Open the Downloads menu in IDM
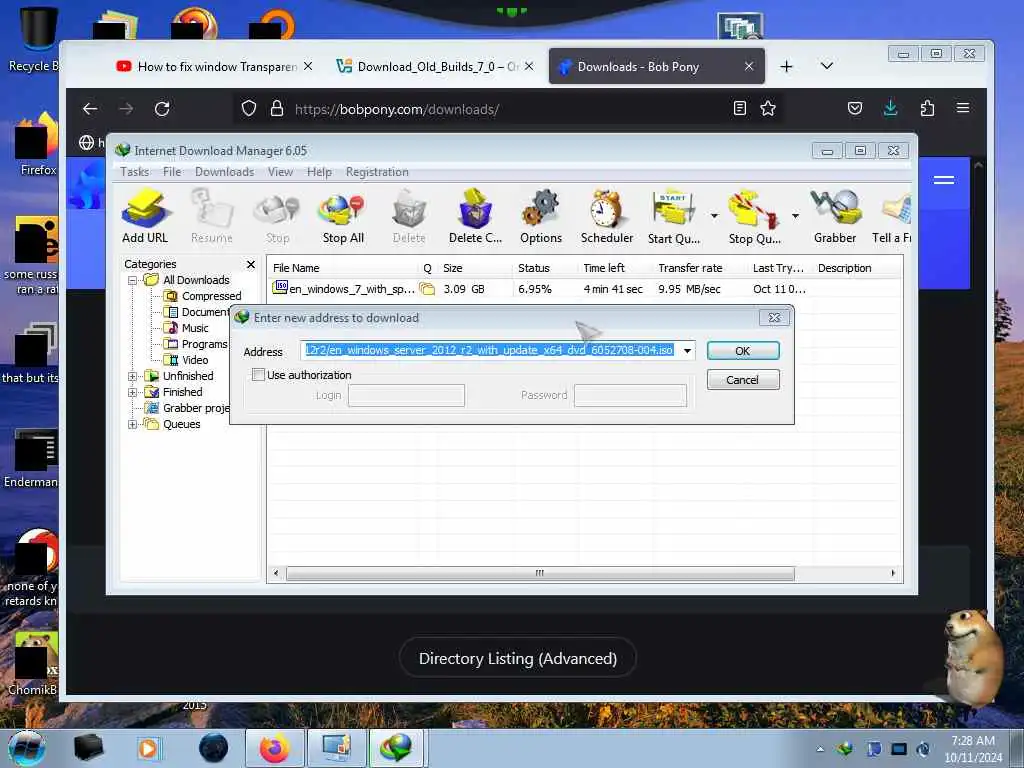This screenshot has width=1024, height=768. tap(224, 172)
